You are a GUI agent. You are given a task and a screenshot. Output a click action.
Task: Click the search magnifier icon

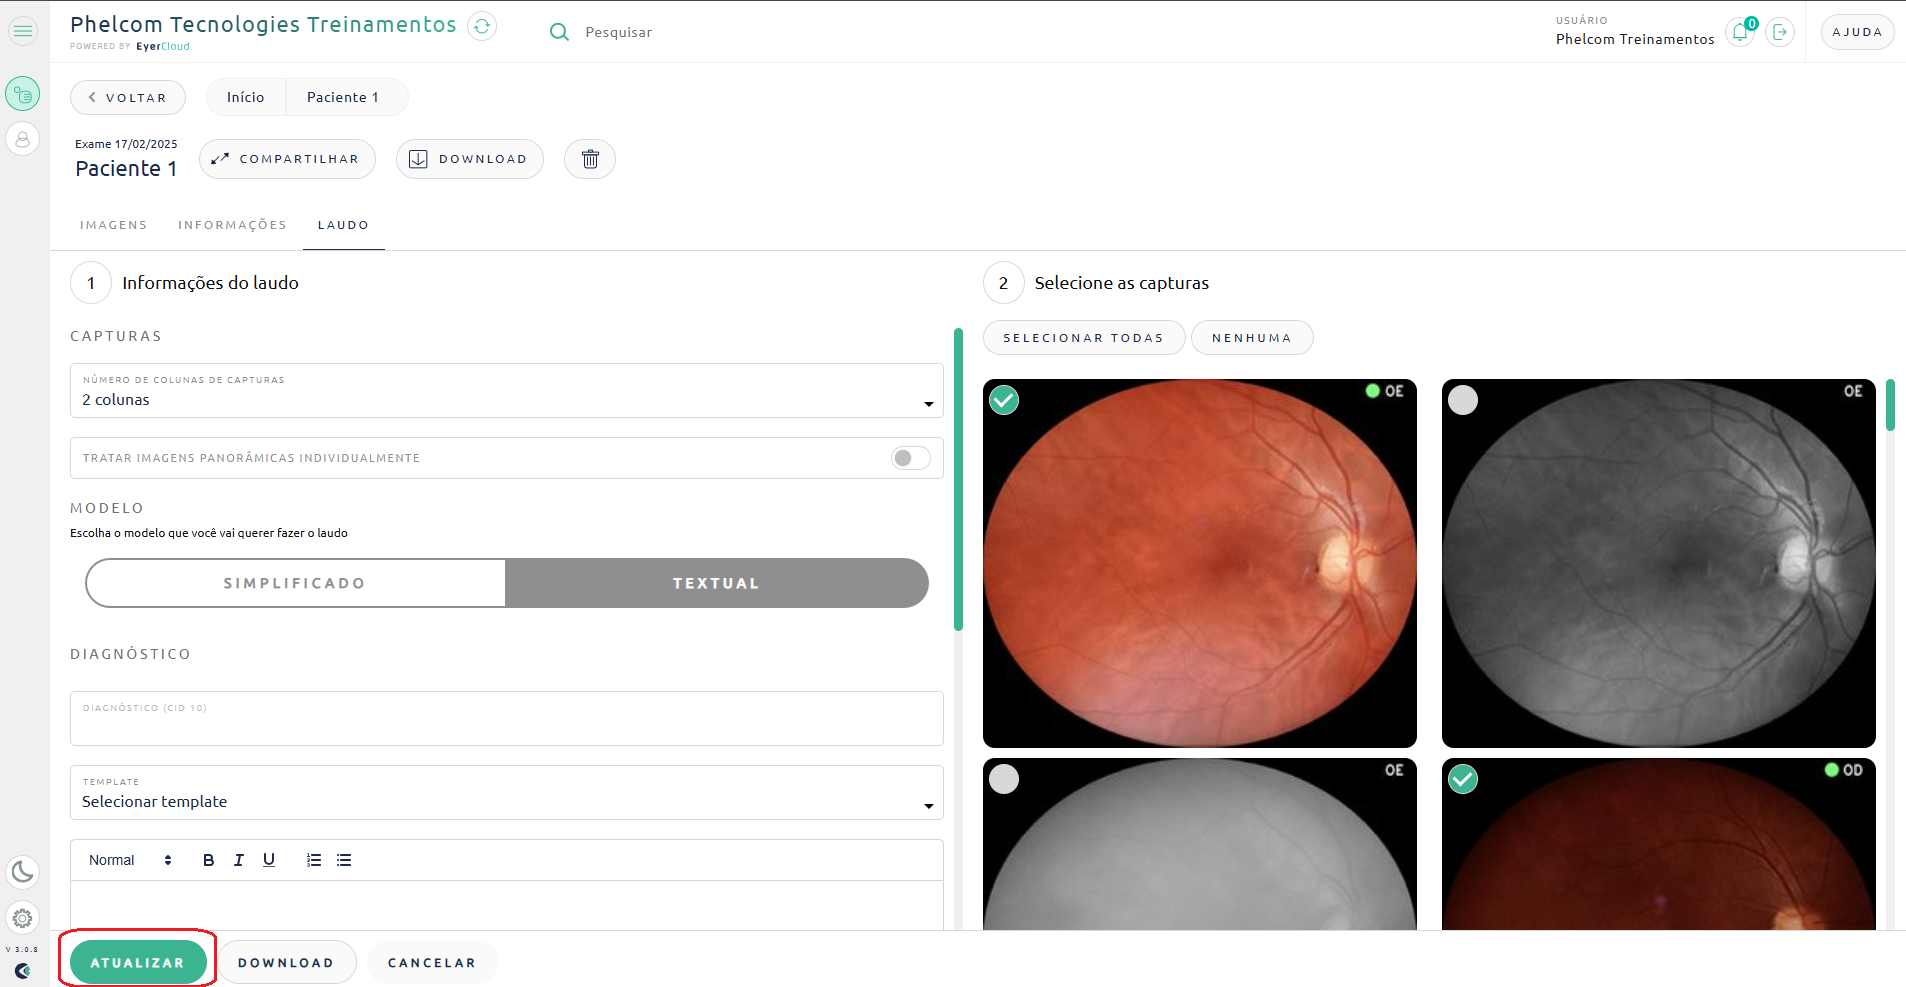click(559, 32)
